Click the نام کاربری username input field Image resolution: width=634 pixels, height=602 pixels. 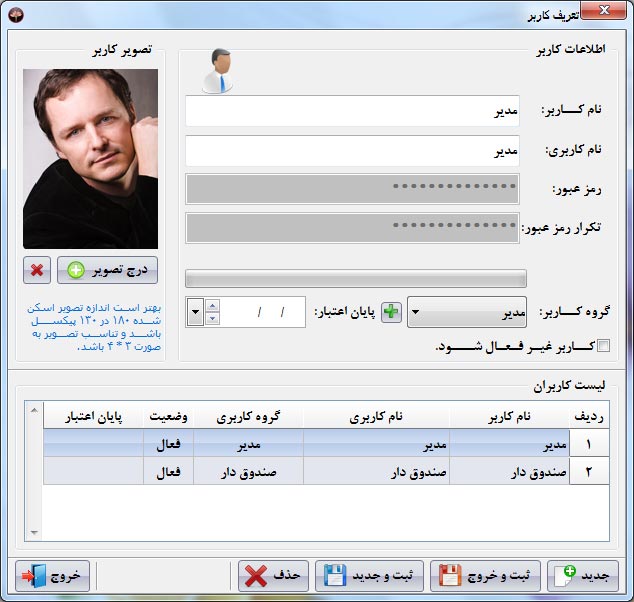click(352, 151)
